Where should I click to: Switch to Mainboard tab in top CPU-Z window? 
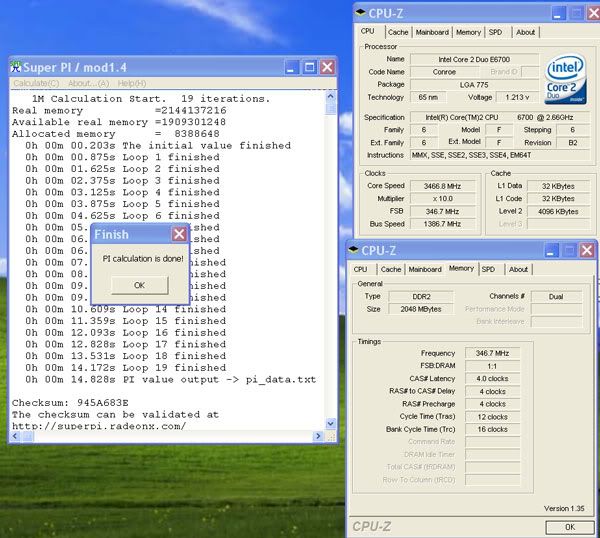coord(432,32)
